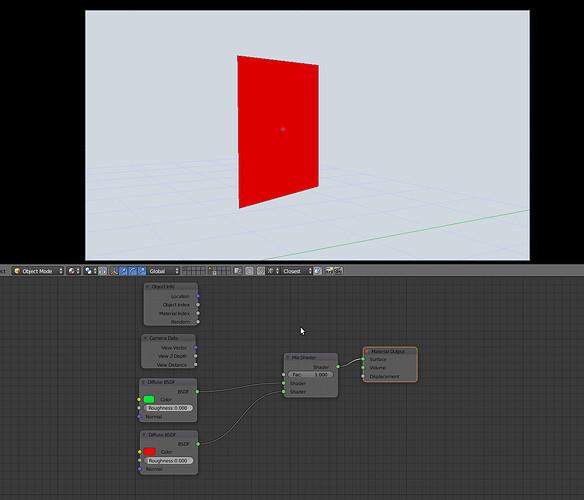Image resolution: width=584 pixels, height=500 pixels.
Task: Toggle align rotation with snapping target
Action: coord(317,271)
